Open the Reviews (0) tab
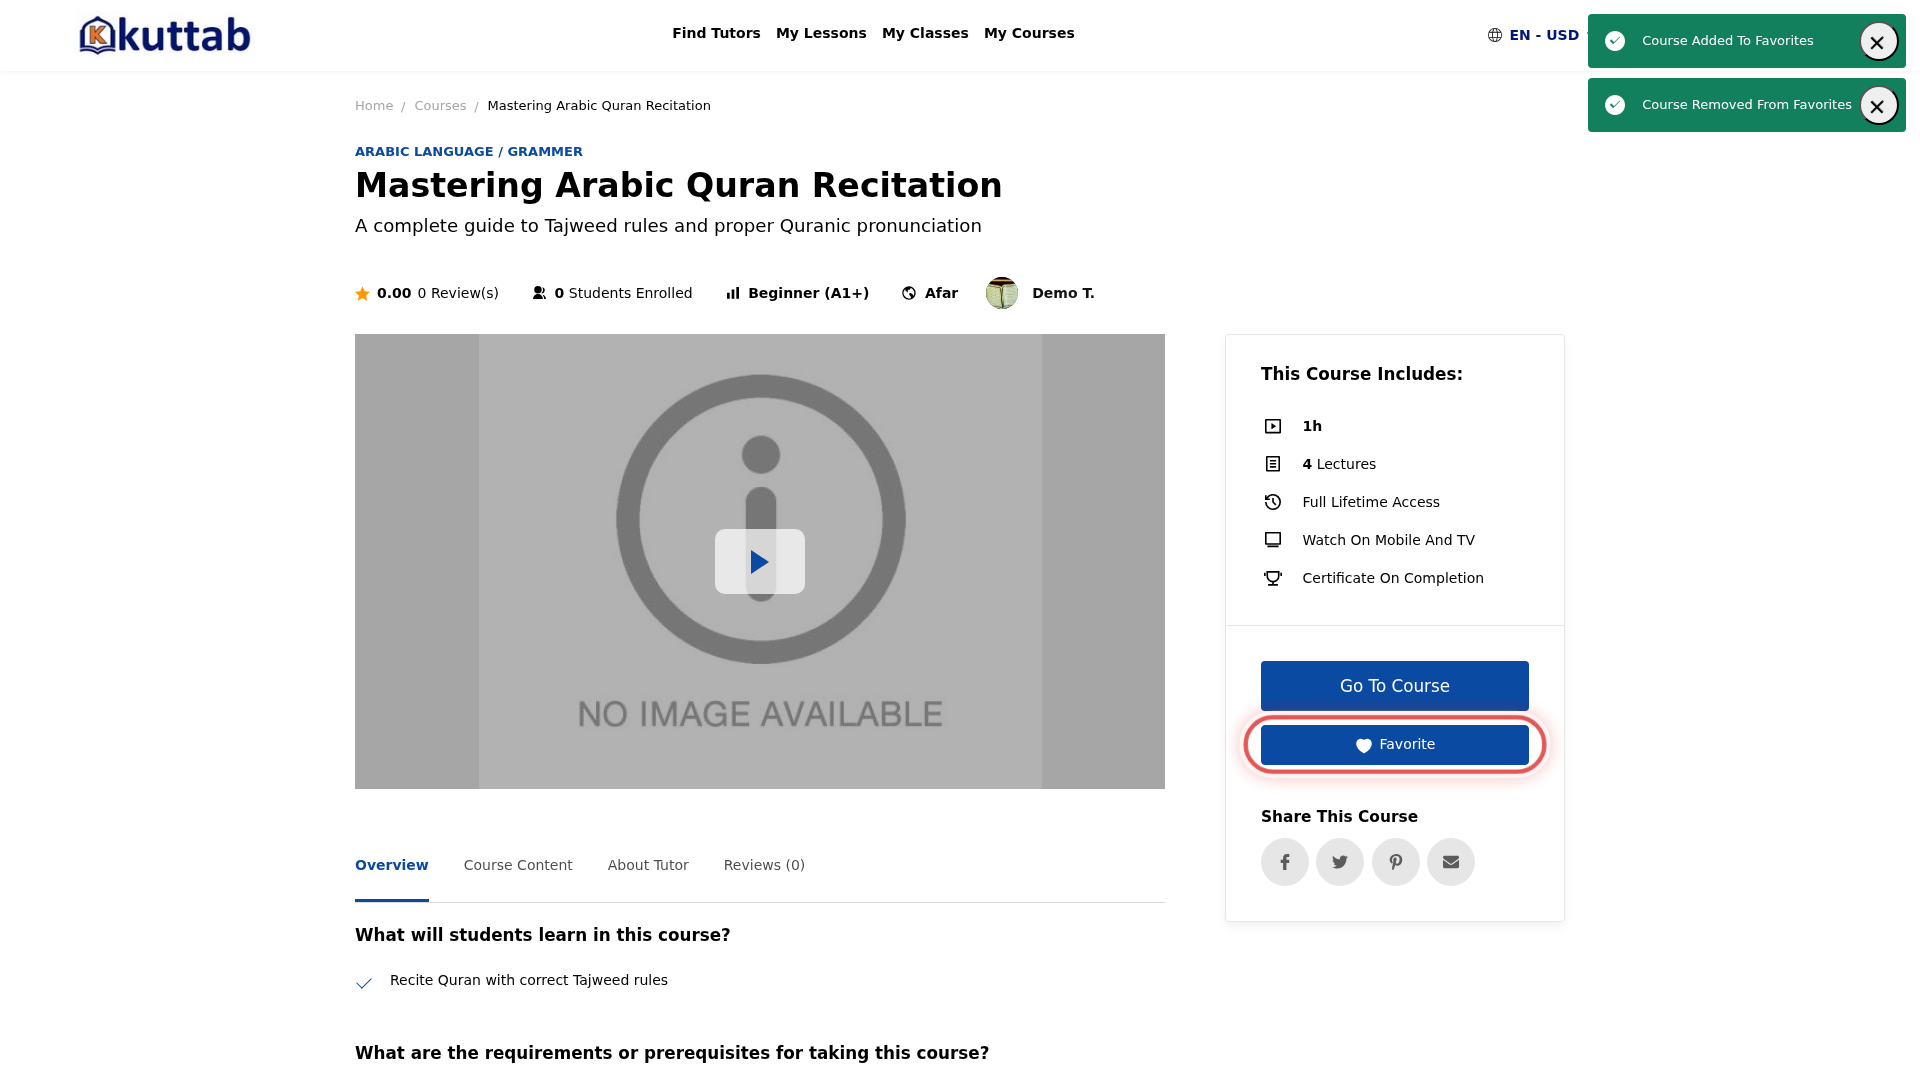This screenshot has width=1920, height=1080. [x=764, y=865]
